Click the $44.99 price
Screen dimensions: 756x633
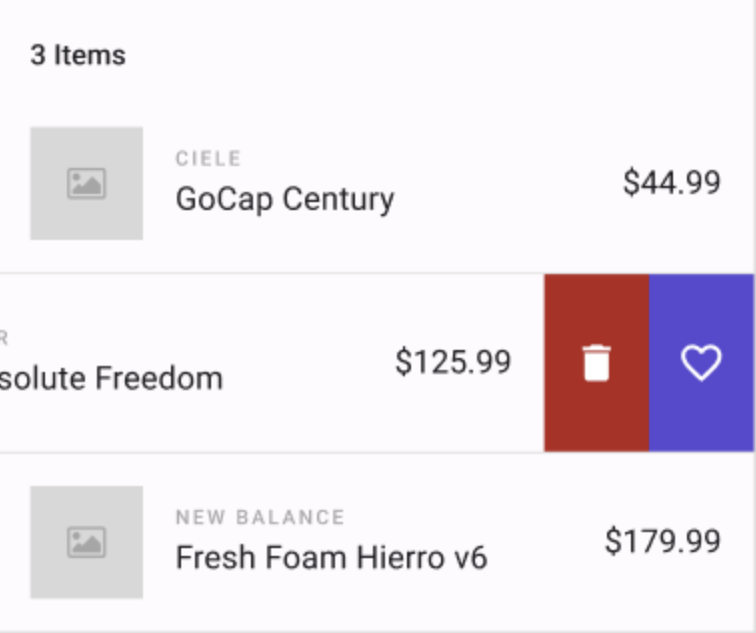click(671, 182)
